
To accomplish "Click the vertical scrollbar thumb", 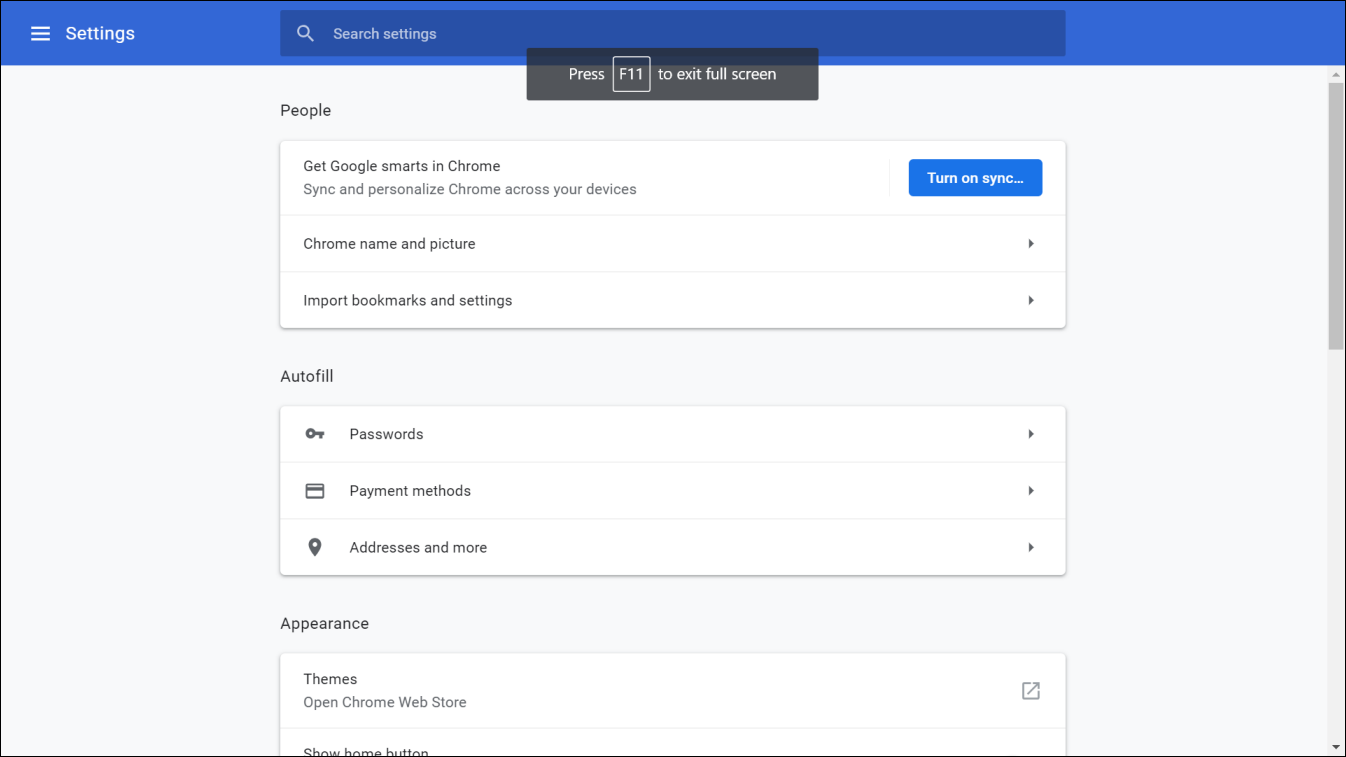I will click(x=1336, y=215).
